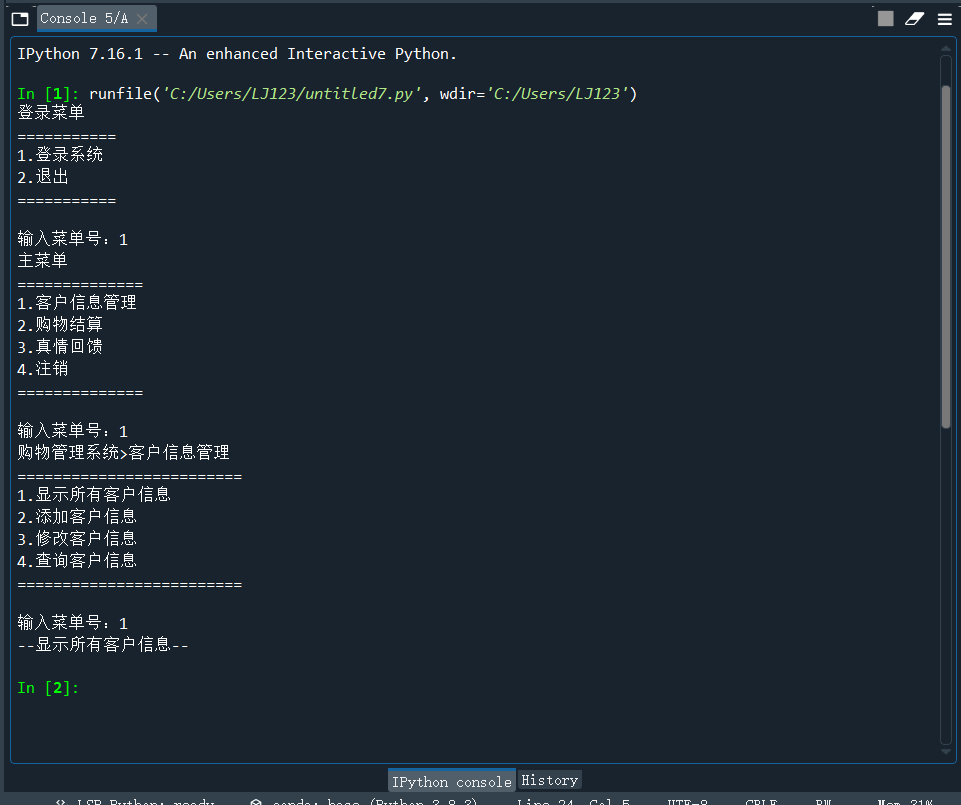
Task: Click the UTF-8 encoding indicator
Action: pyautogui.click(x=687, y=800)
